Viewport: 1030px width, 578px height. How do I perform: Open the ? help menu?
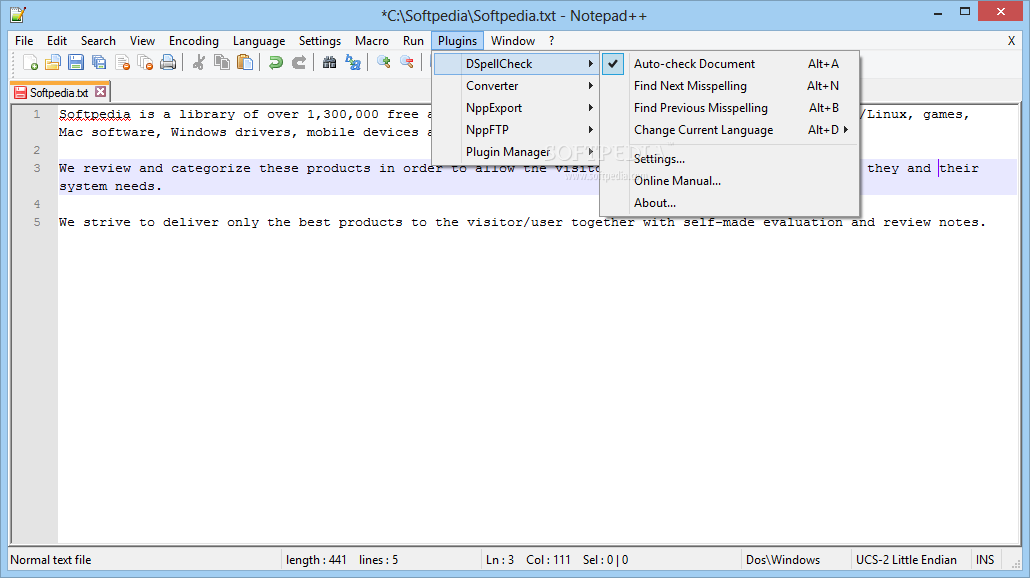552,41
